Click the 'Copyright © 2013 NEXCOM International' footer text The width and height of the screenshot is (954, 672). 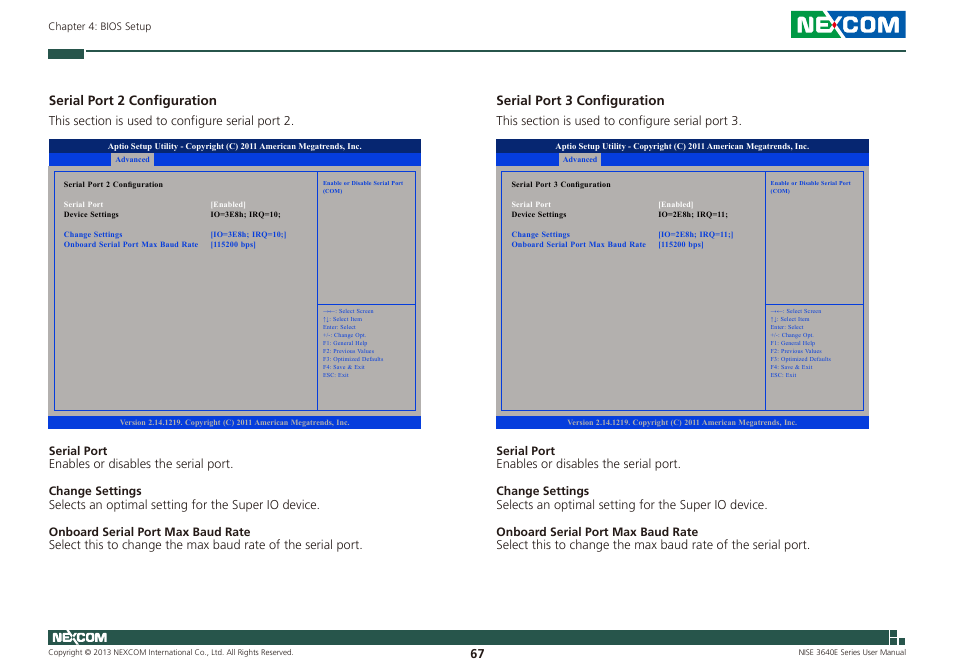tap(171, 653)
